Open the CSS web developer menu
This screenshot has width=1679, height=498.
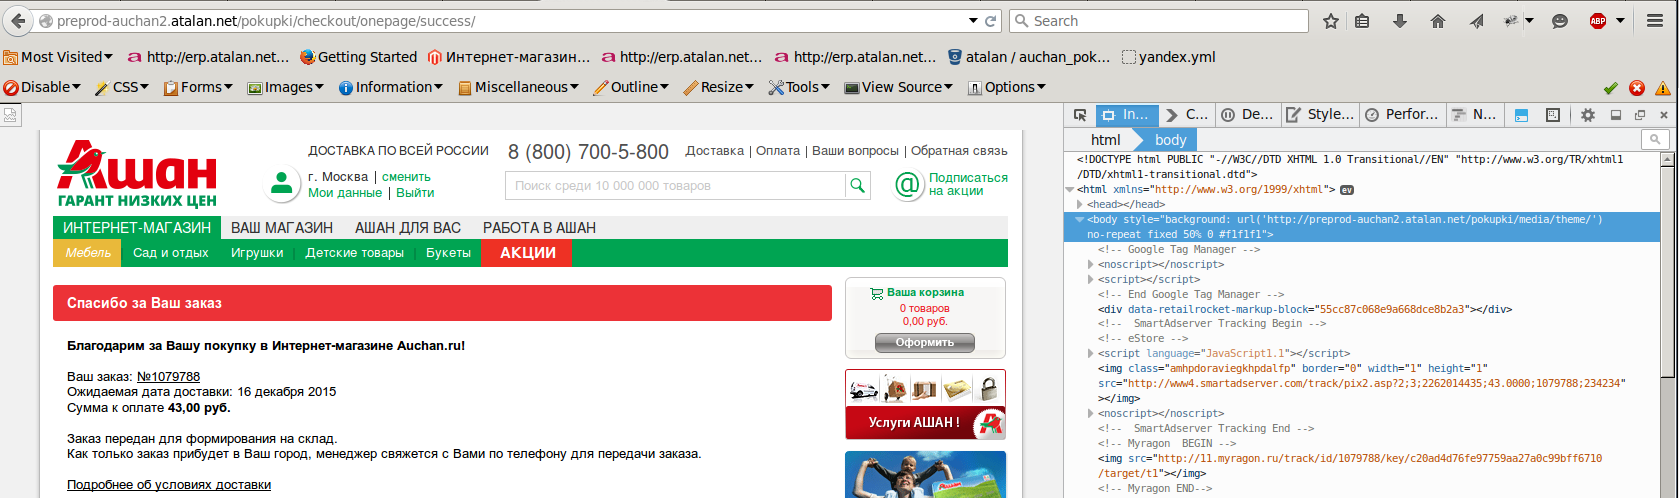click(121, 87)
